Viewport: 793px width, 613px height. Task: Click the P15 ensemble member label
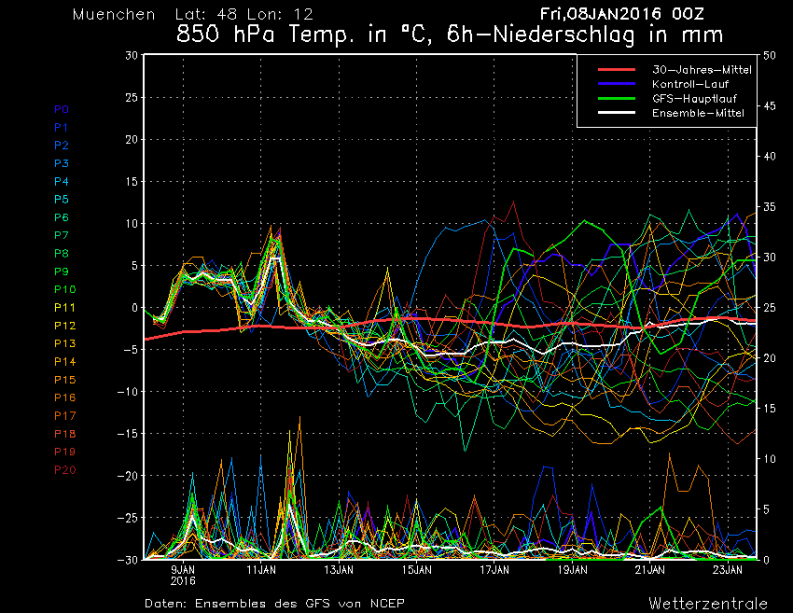64,379
